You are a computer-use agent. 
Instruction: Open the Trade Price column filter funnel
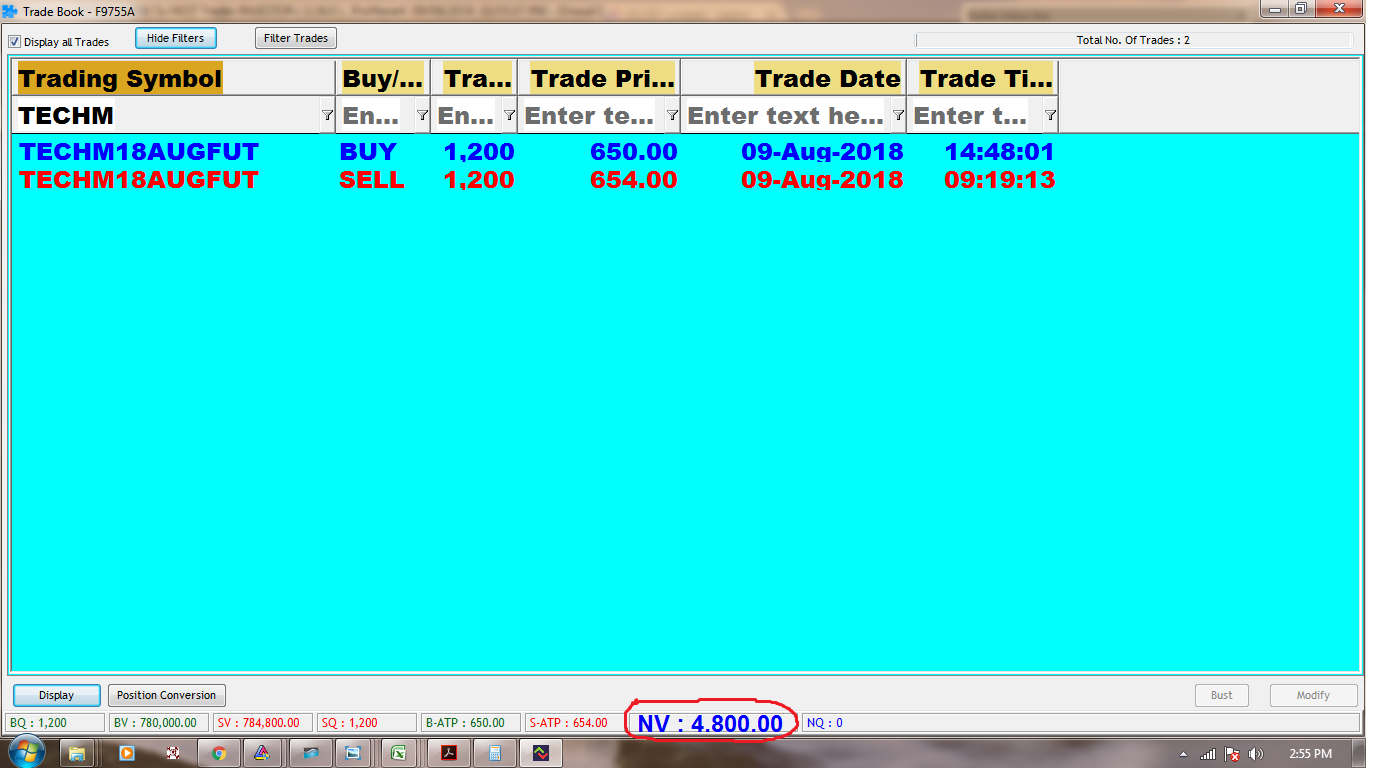(672, 116)
